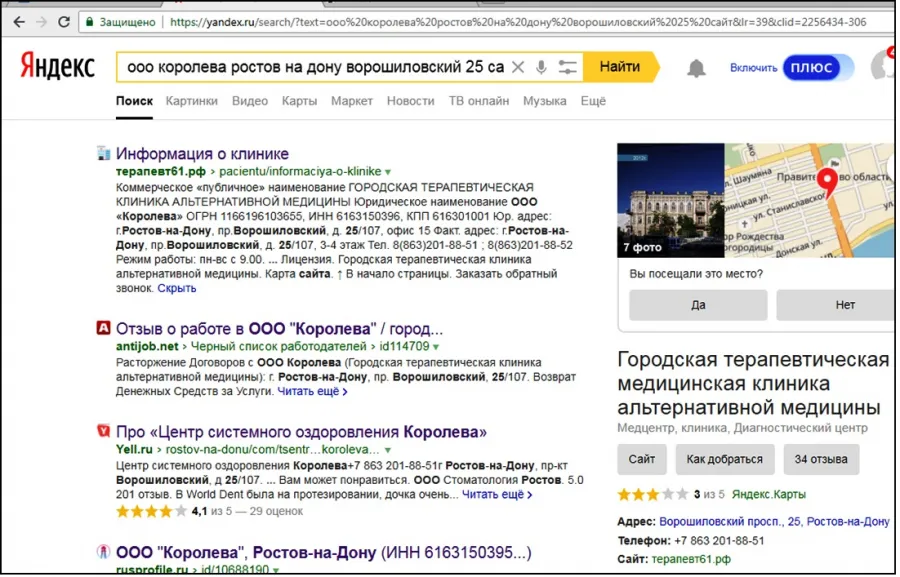The image size is (900, 577).
Task: Click the rusprofile.ru result favicon
Action: click(x=103, y=552)
